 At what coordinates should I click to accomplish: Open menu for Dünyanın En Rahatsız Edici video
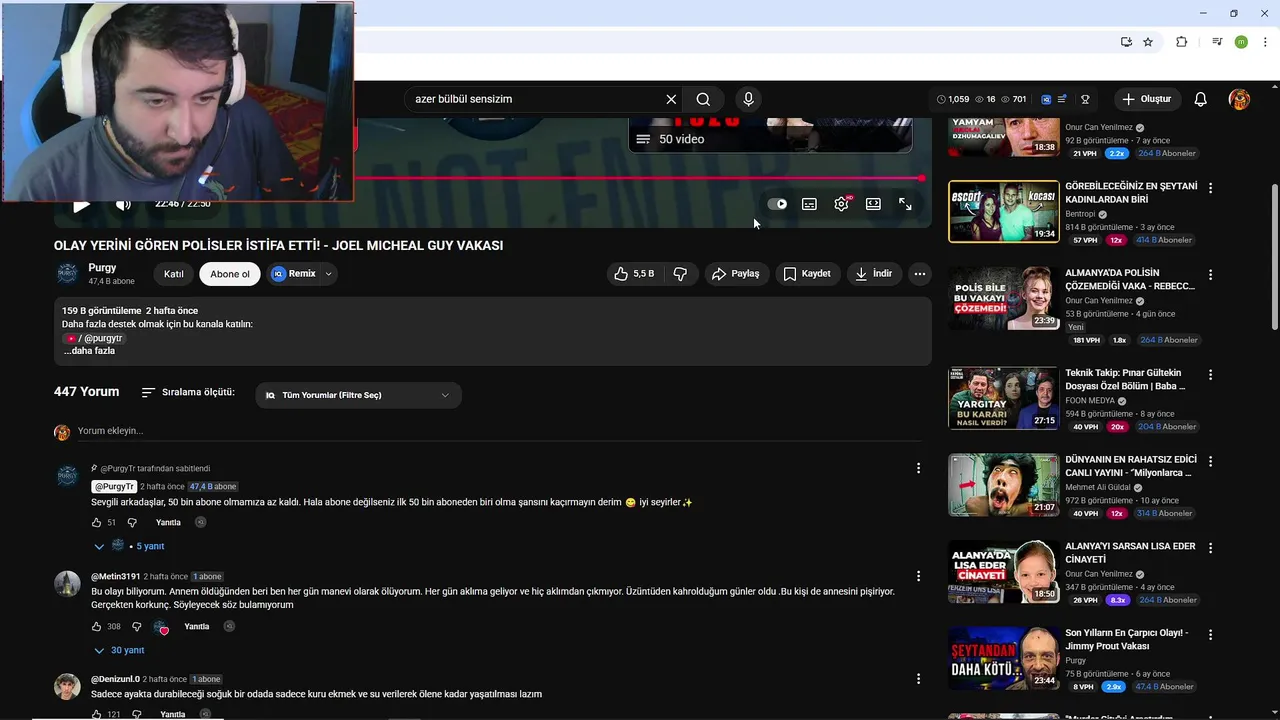click(1210, 462)
